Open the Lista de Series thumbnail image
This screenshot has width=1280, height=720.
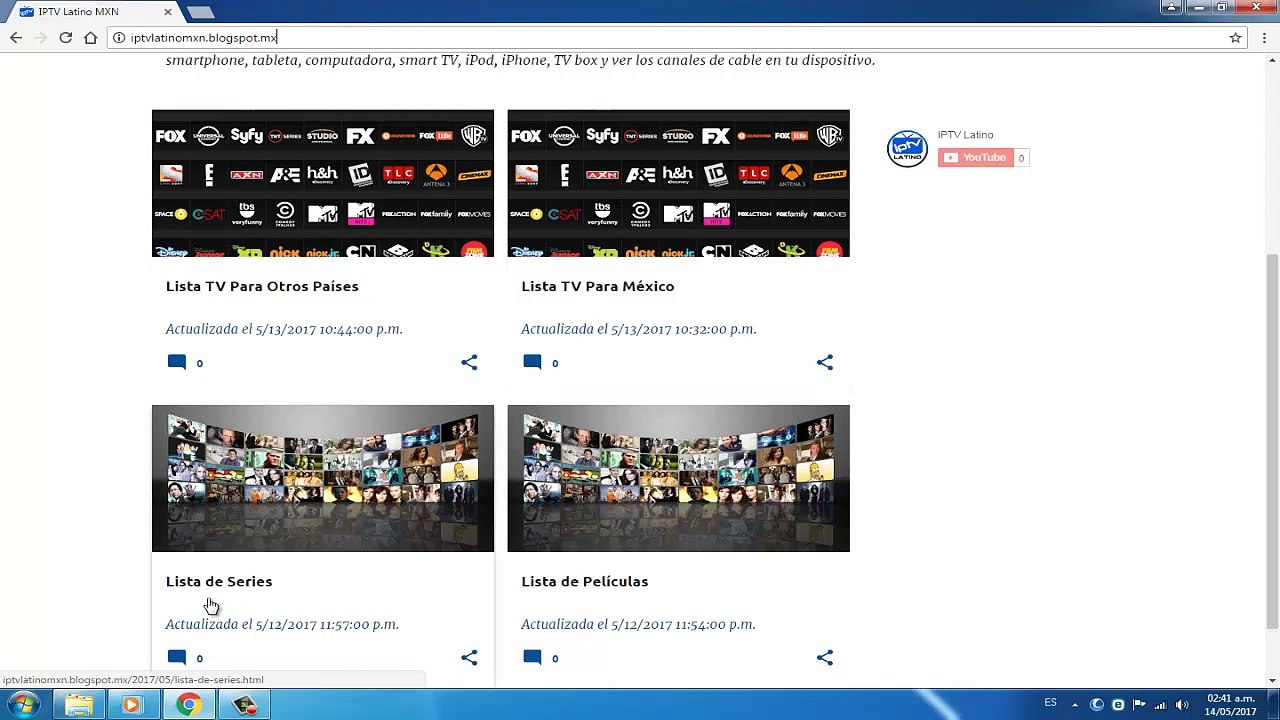click(323, 478)
